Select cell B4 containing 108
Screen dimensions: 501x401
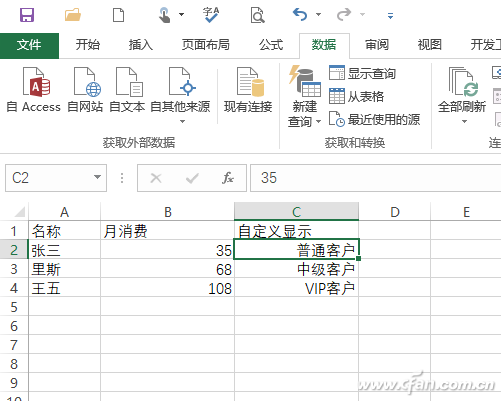tap(167, 288)
